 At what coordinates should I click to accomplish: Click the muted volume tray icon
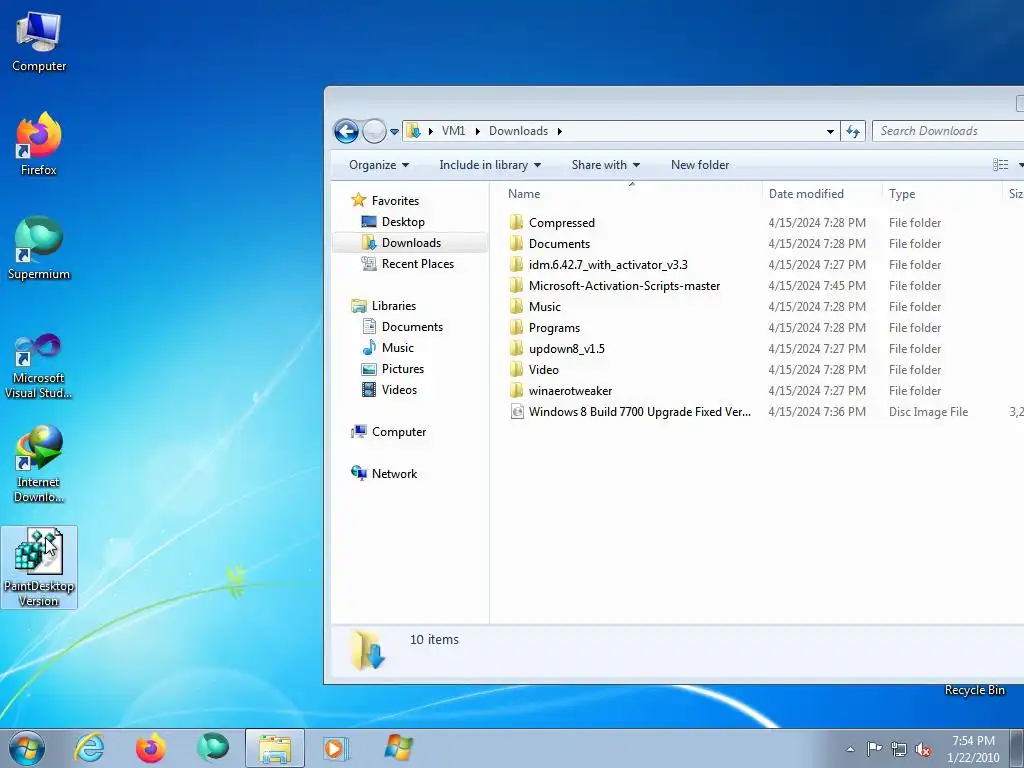tap(923, 749)
